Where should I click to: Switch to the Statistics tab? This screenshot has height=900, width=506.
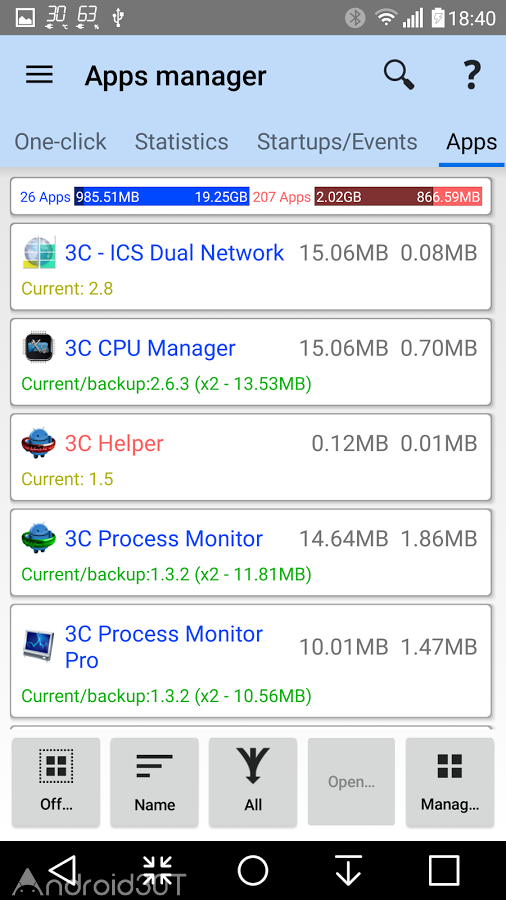(x=181, y=142)
